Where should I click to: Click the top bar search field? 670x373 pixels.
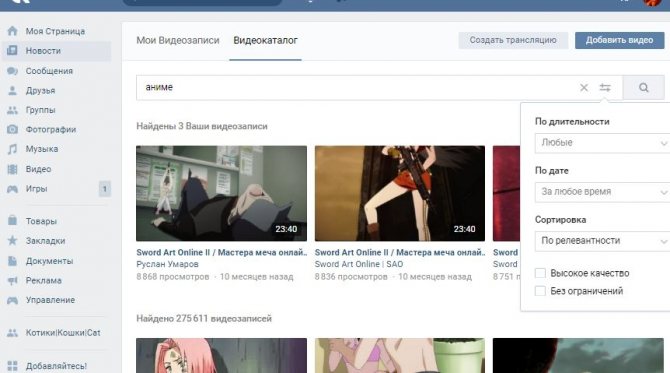coord(202,2)
